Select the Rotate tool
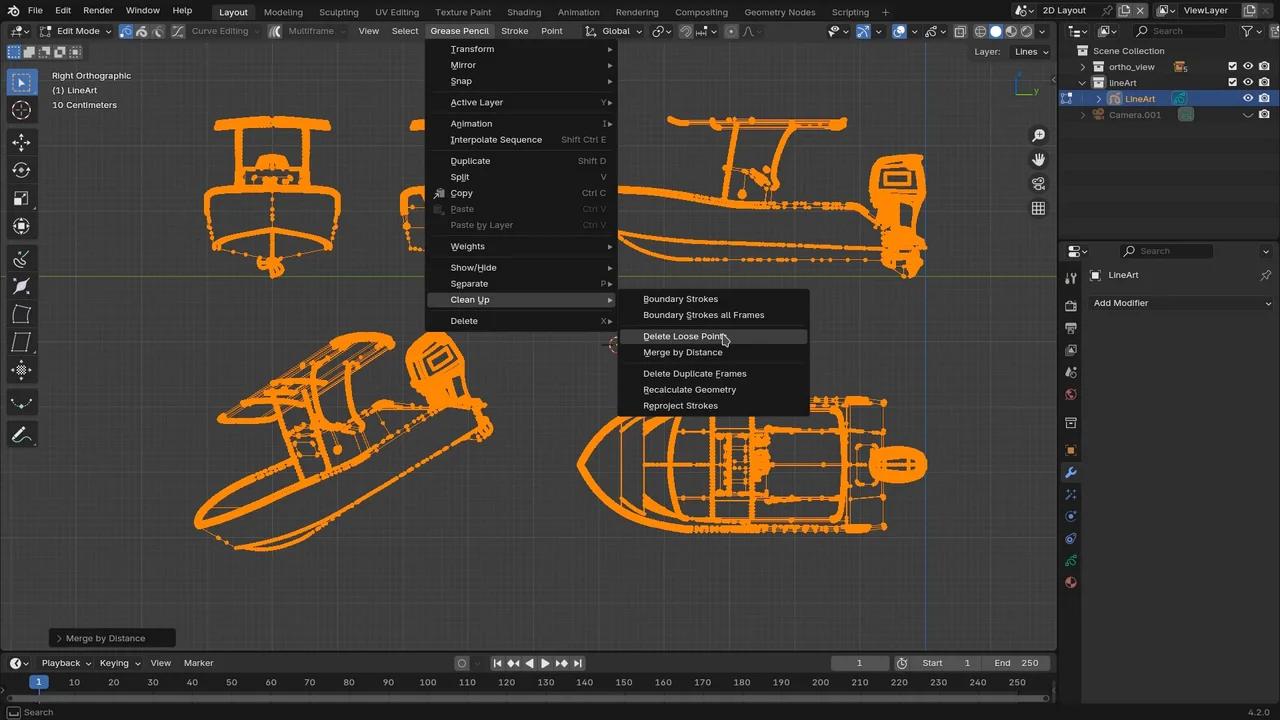 pyautogui.click(x=22, y=170)
